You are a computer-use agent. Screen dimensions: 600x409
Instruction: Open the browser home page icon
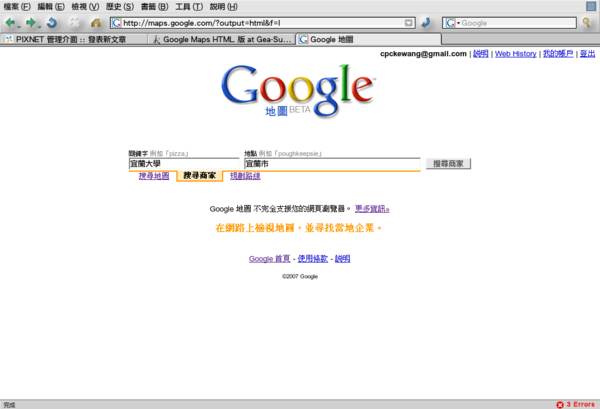[x=96, y=23]
